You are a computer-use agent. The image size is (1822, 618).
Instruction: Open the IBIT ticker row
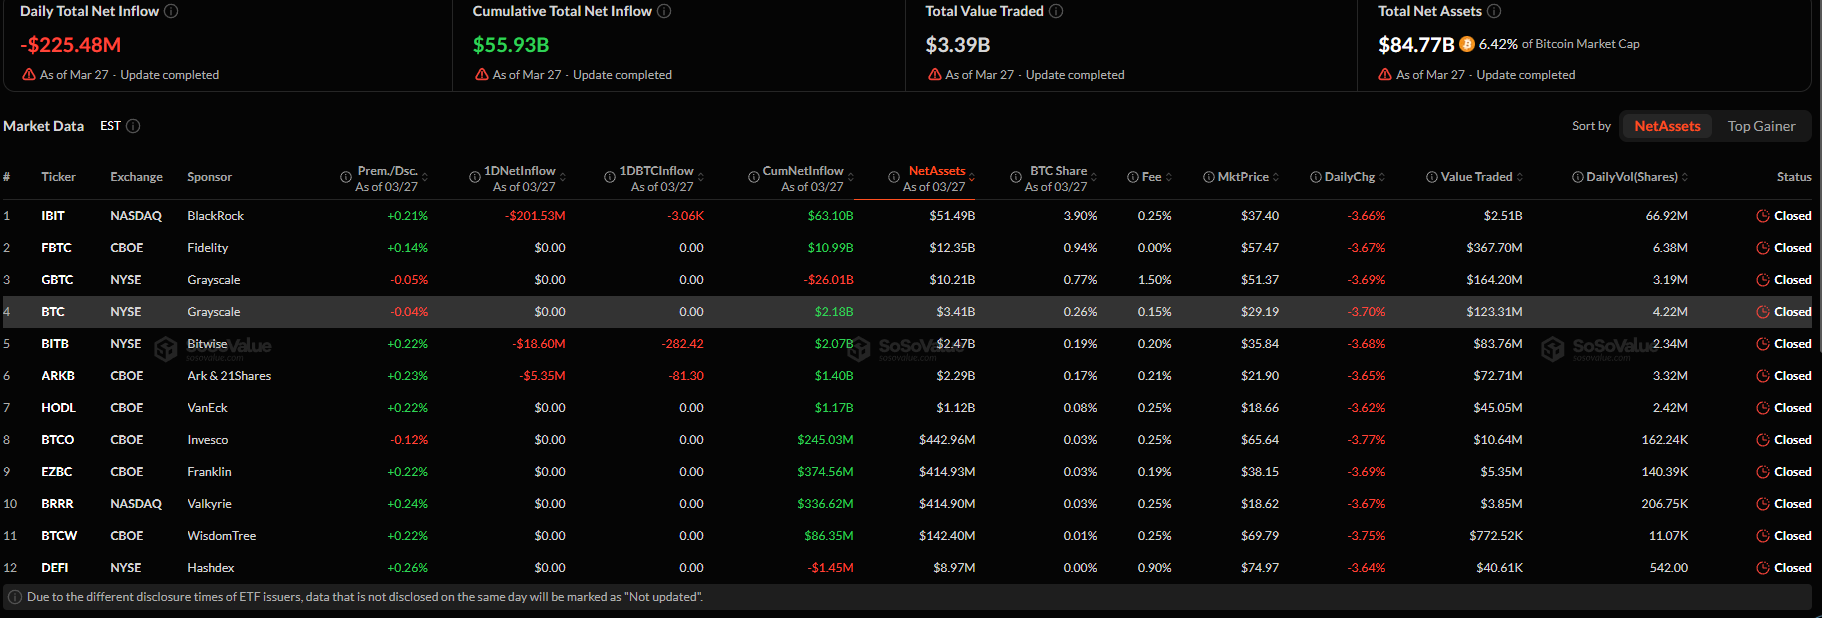tap(53, 216)
